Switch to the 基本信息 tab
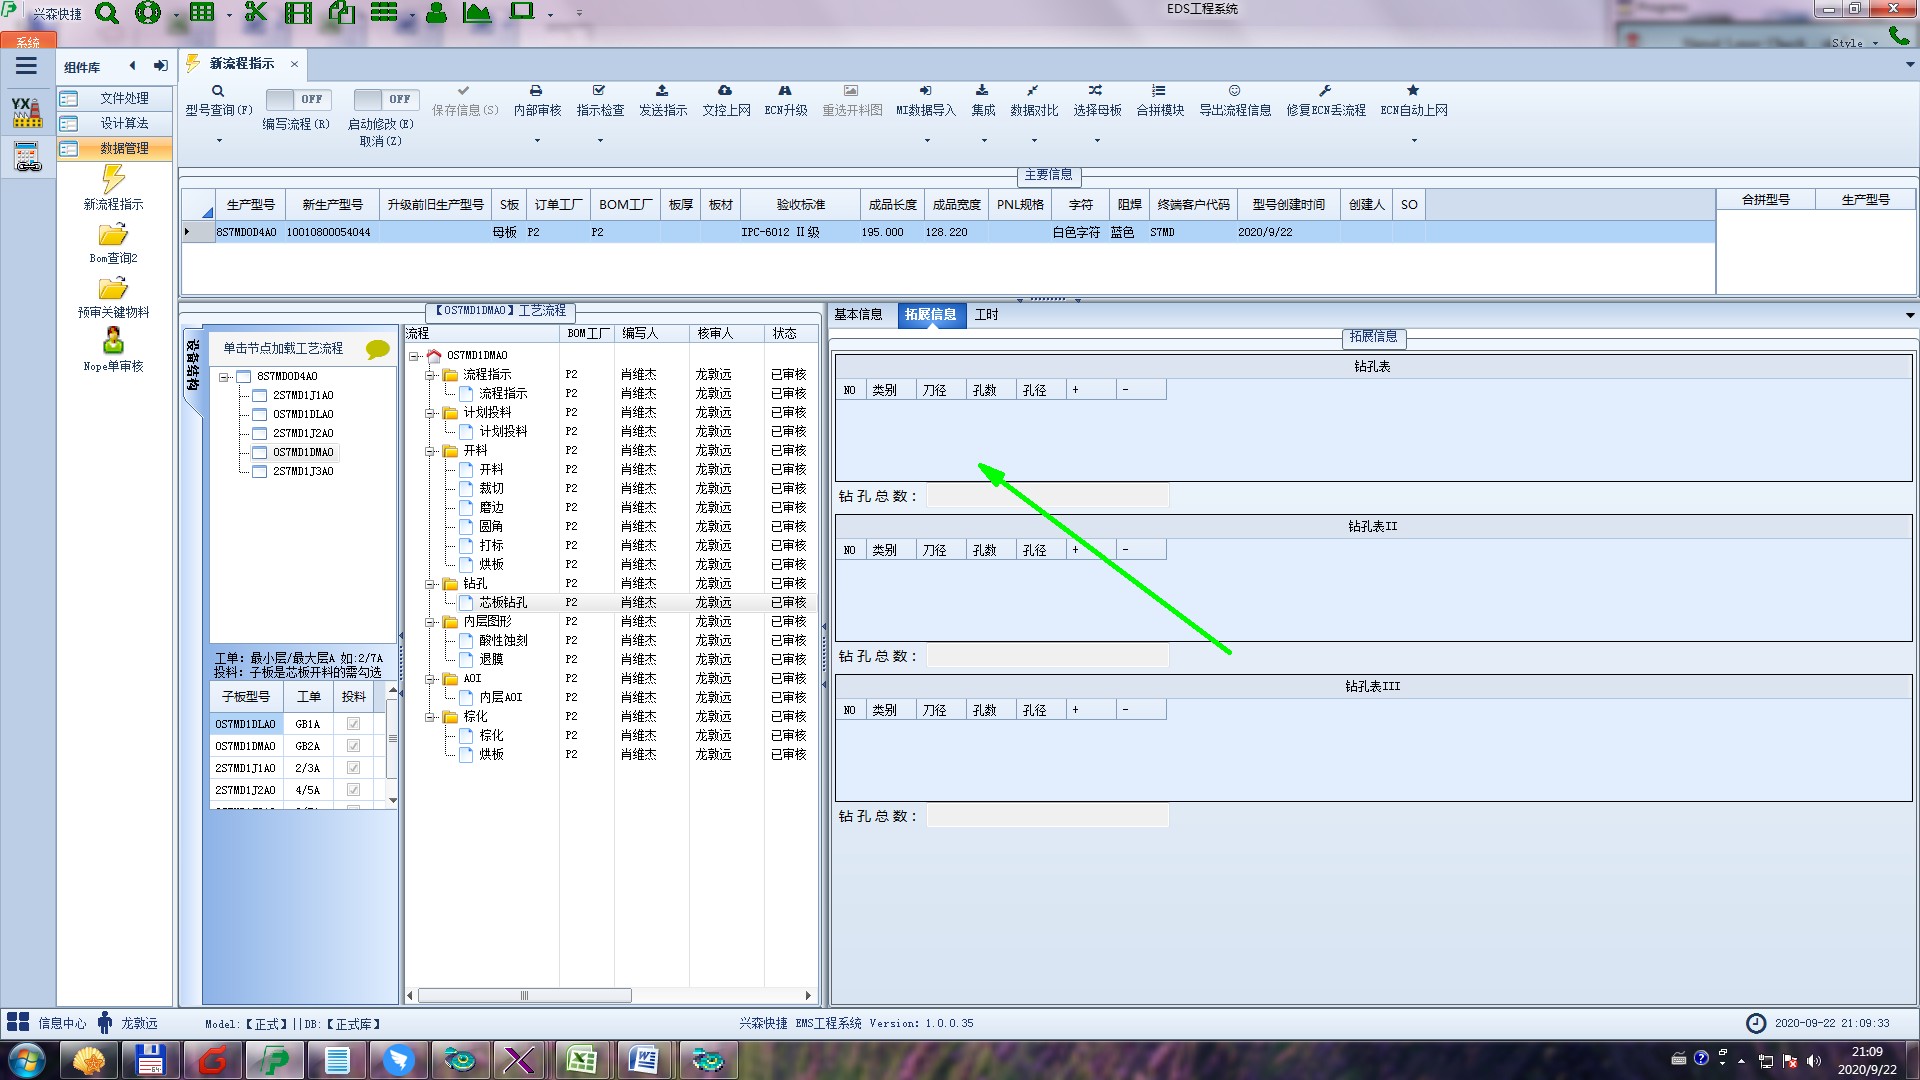This screenshot has height=1080, width=1920. [858, 315]
